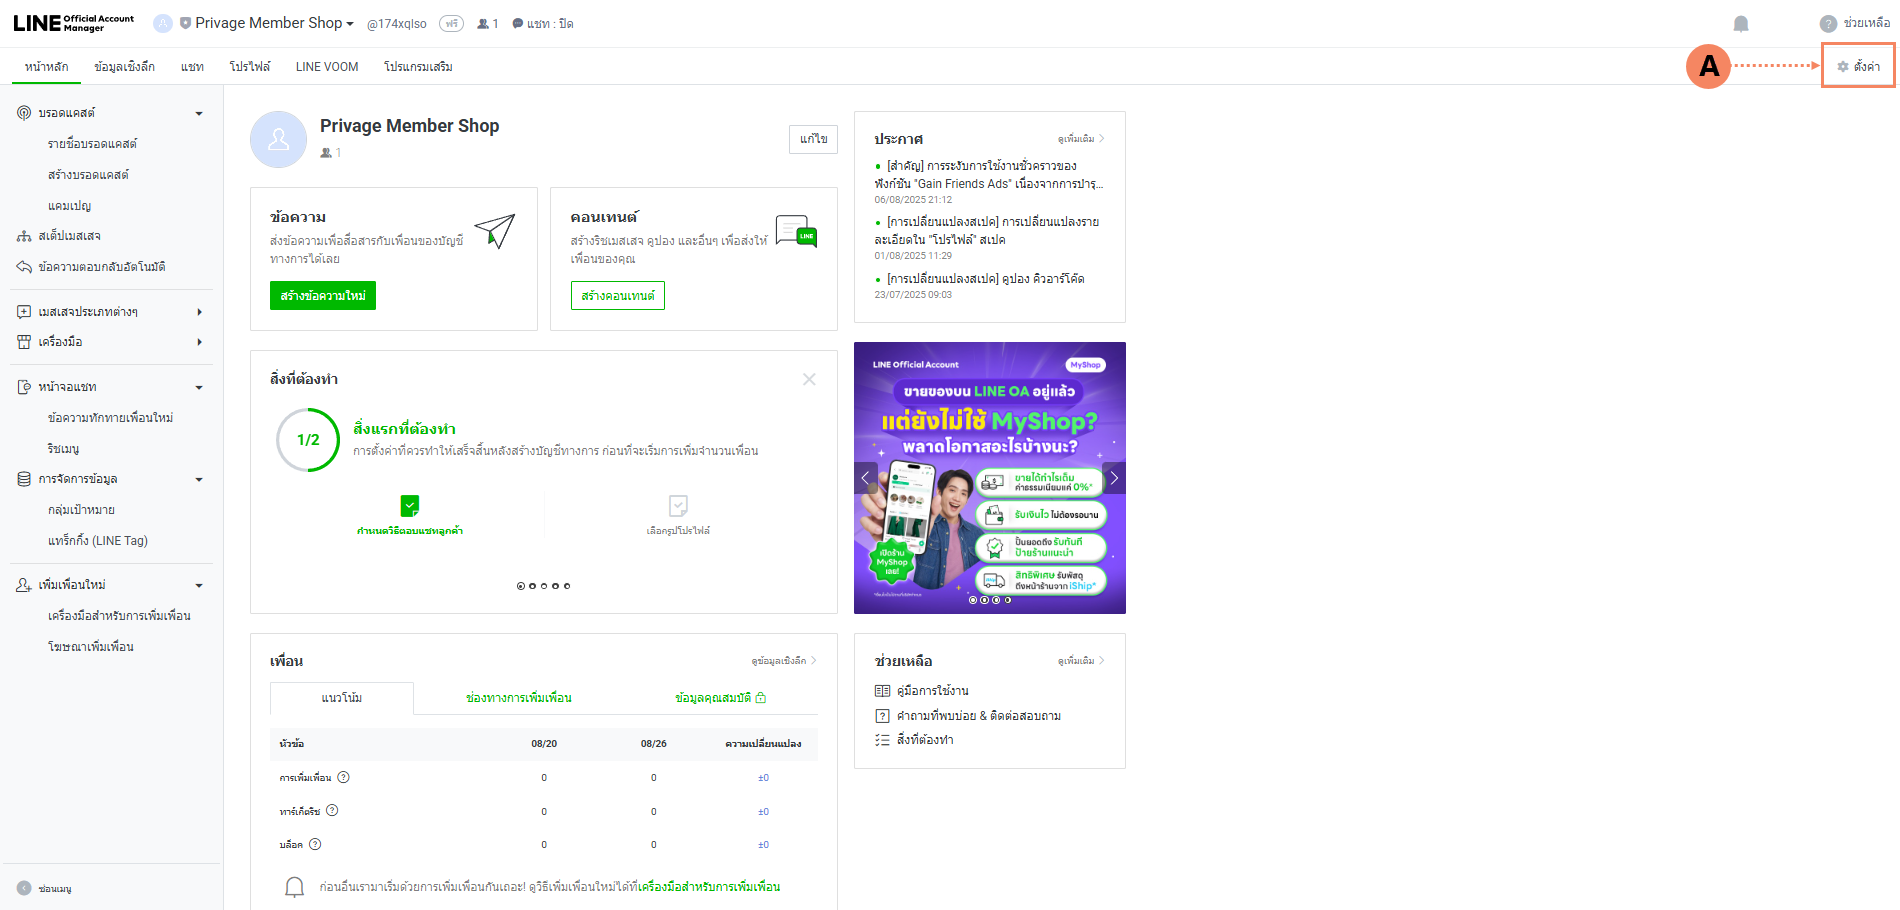The height and width of the screenshot is (910, 1900).
Task: Click info icon beside การเพิ่มเพื่อน
Action: (343, 778)
